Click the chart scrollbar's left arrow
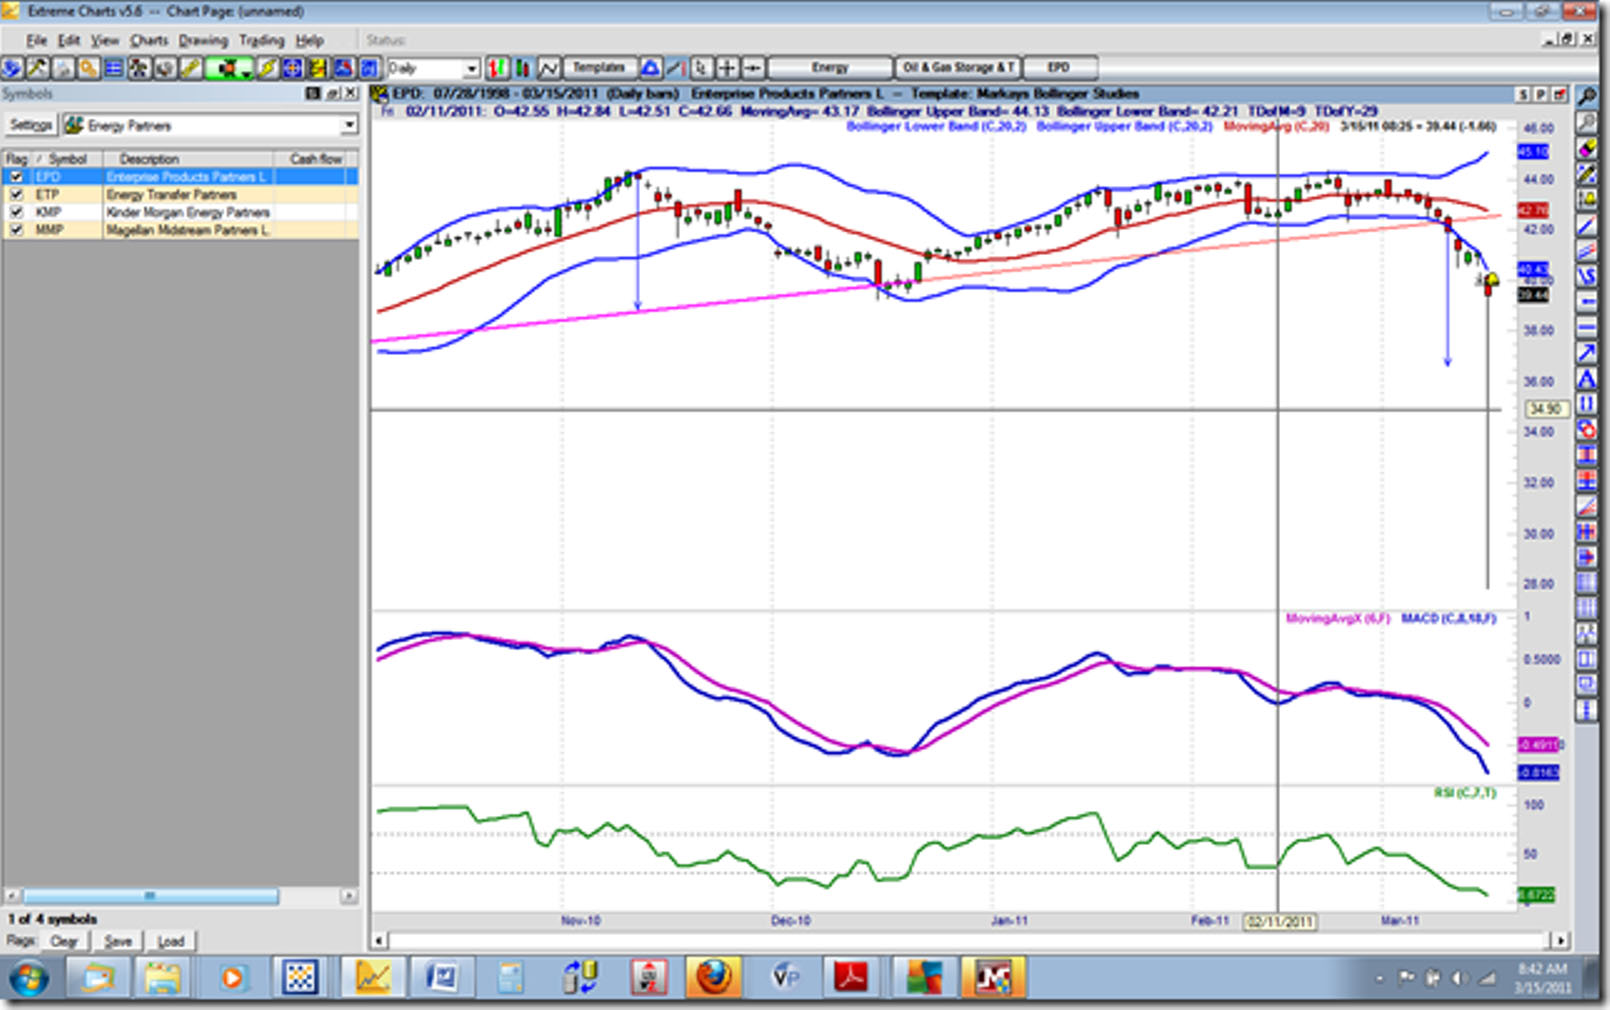This screenshot has height=1010, width=1610. coord(379,941)
